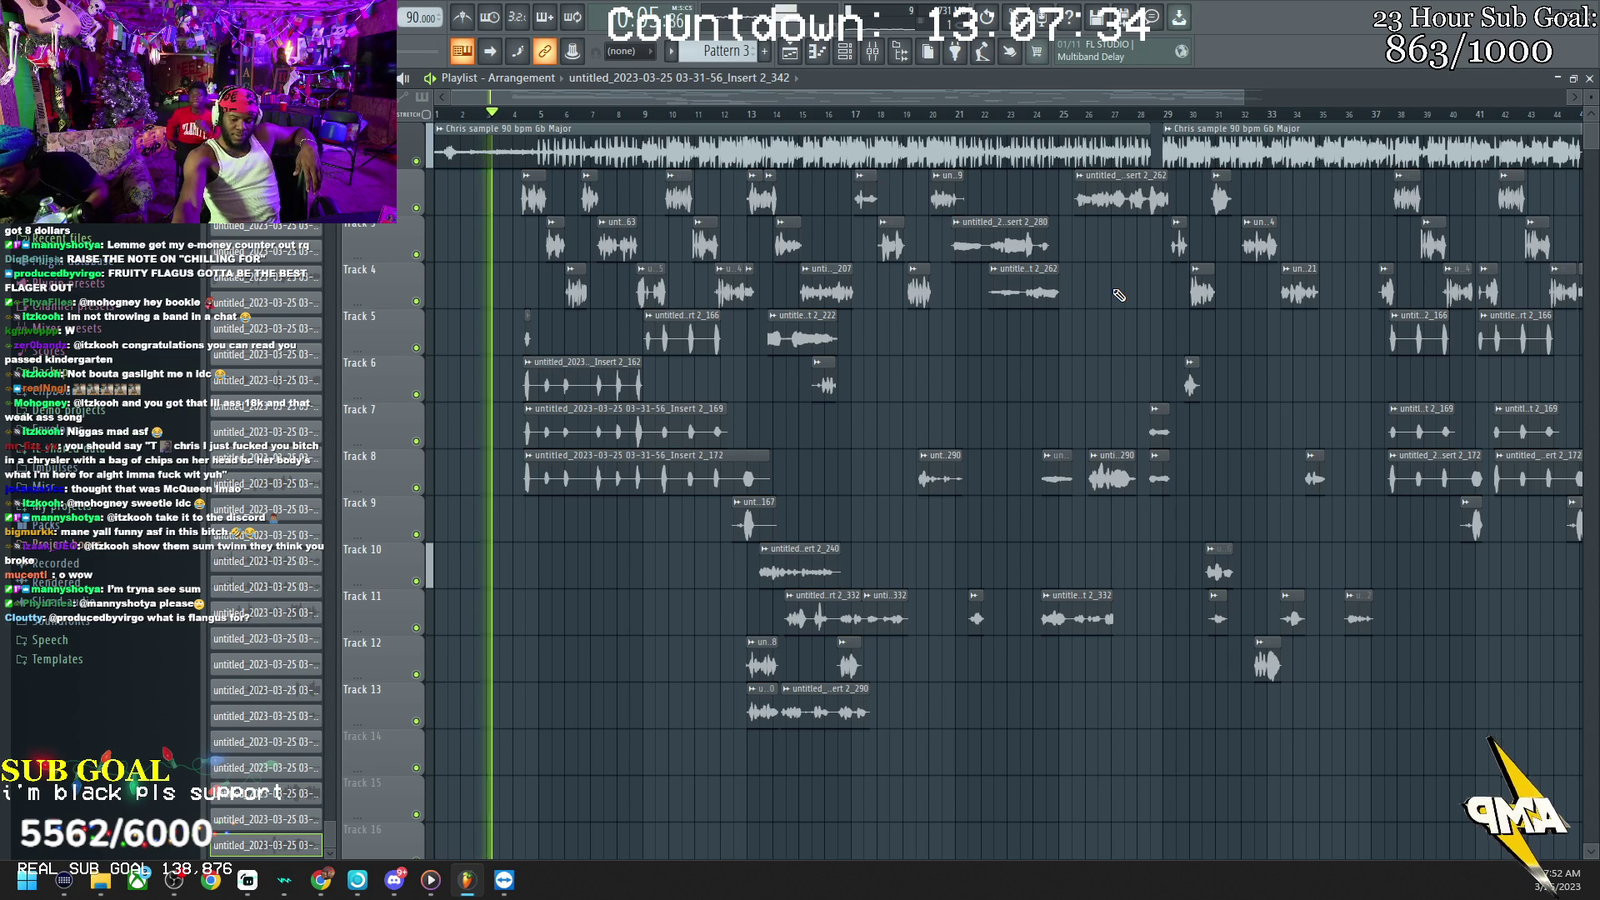Open the Mixer view icon
The width and height of the screenshot is (1600, 900).
click(872, 52)
